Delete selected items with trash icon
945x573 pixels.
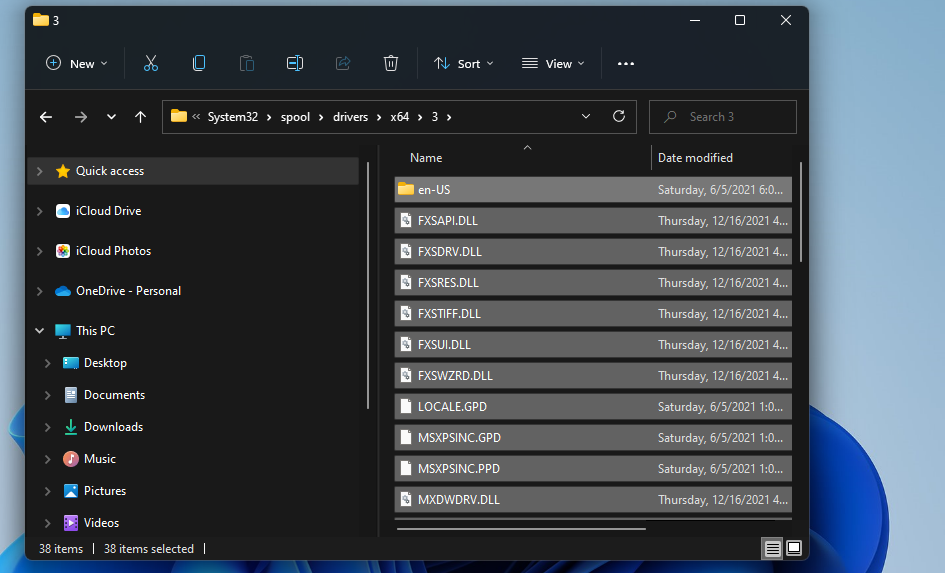391,63
